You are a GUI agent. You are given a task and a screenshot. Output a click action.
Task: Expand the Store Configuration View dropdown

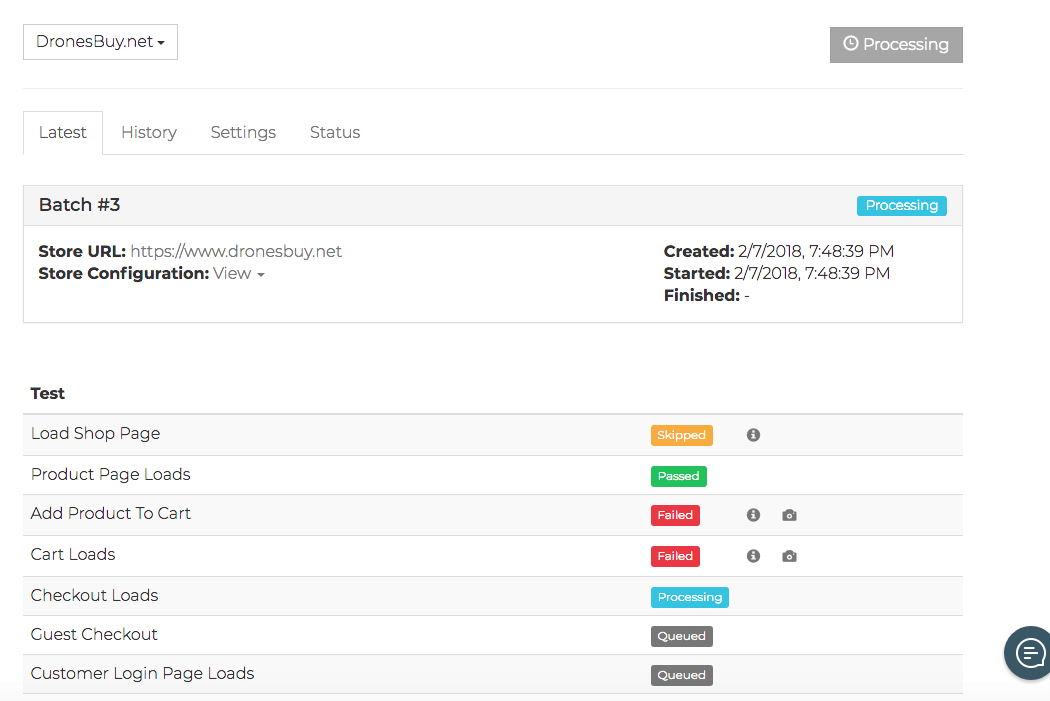point(237,273)
